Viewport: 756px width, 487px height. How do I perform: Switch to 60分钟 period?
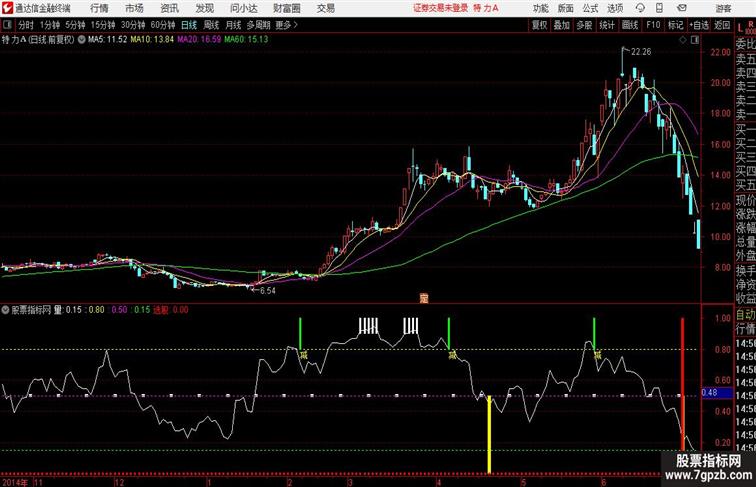click(163, 25)
